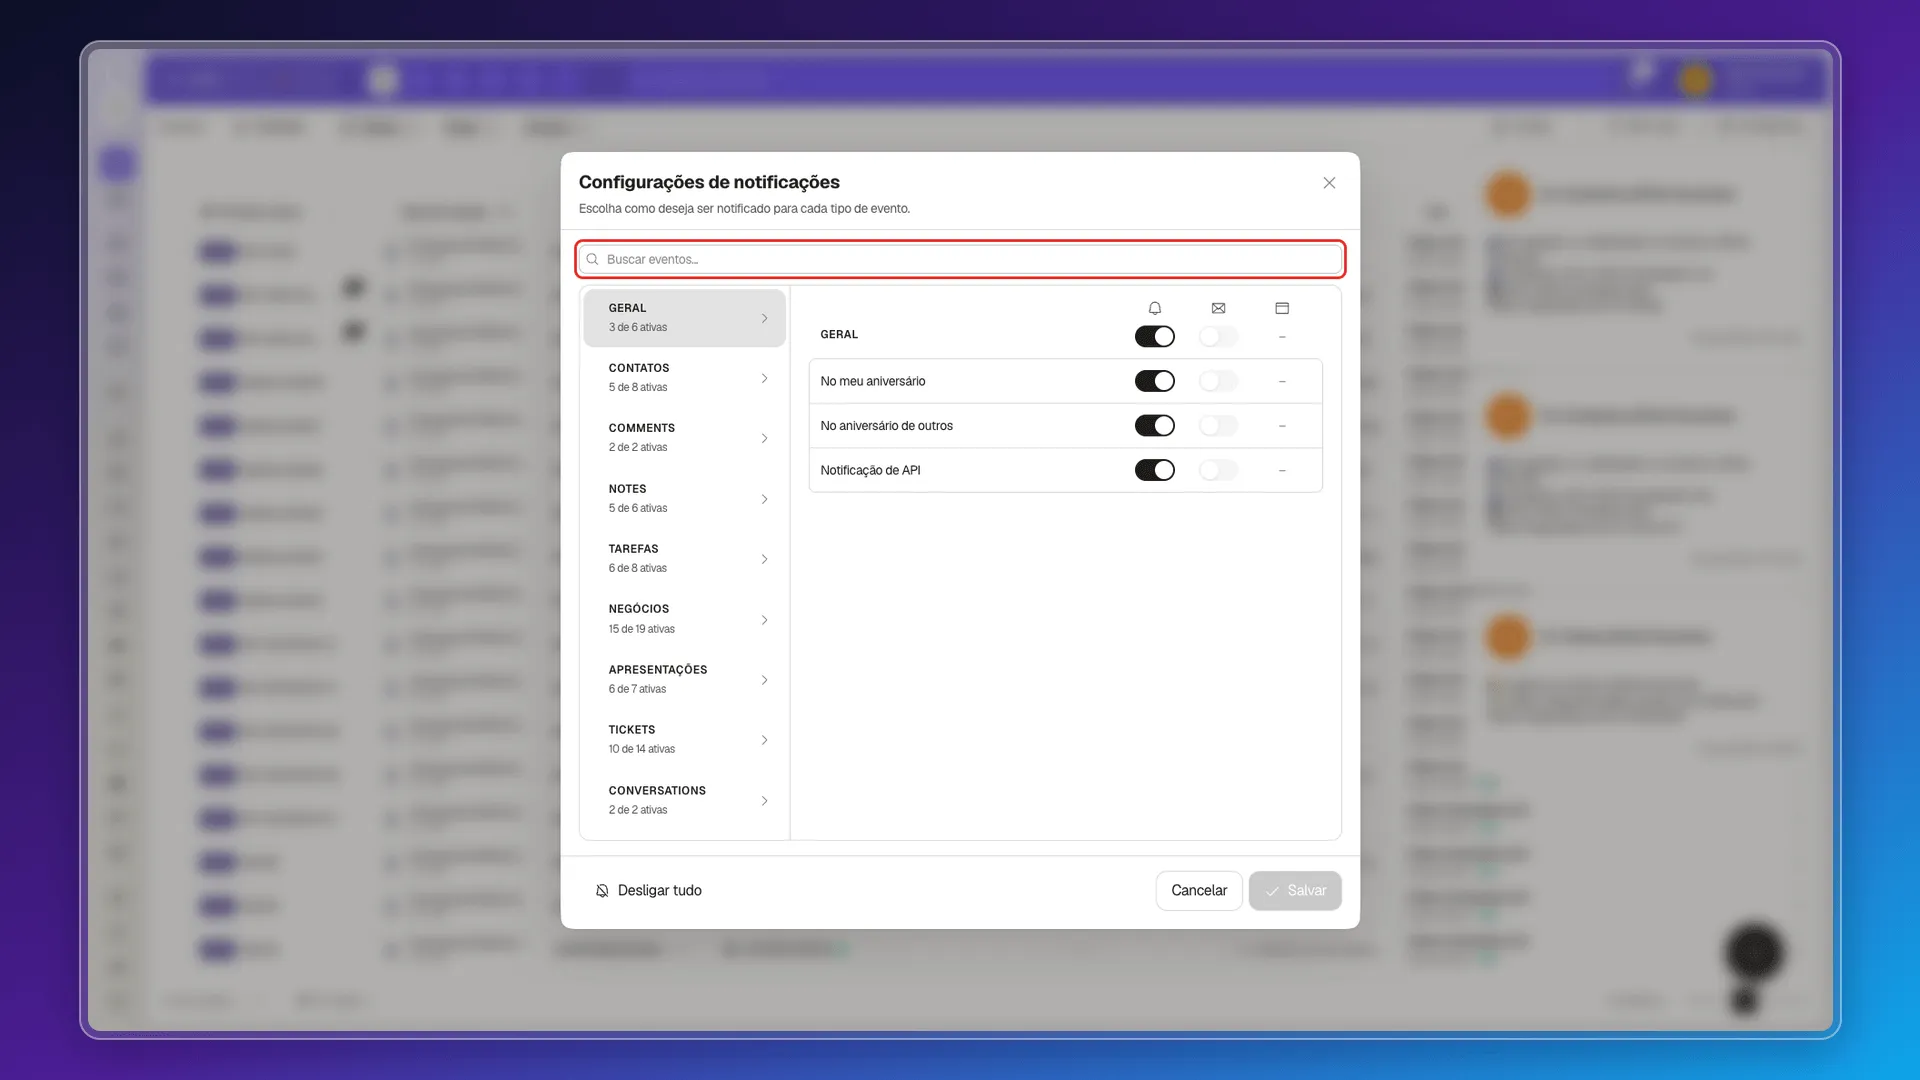Image resolution: width=1920 pixels, height=1080 pixels.
Task: Enable email for No aniversário de outros
Action: [x=1218, y=426]
